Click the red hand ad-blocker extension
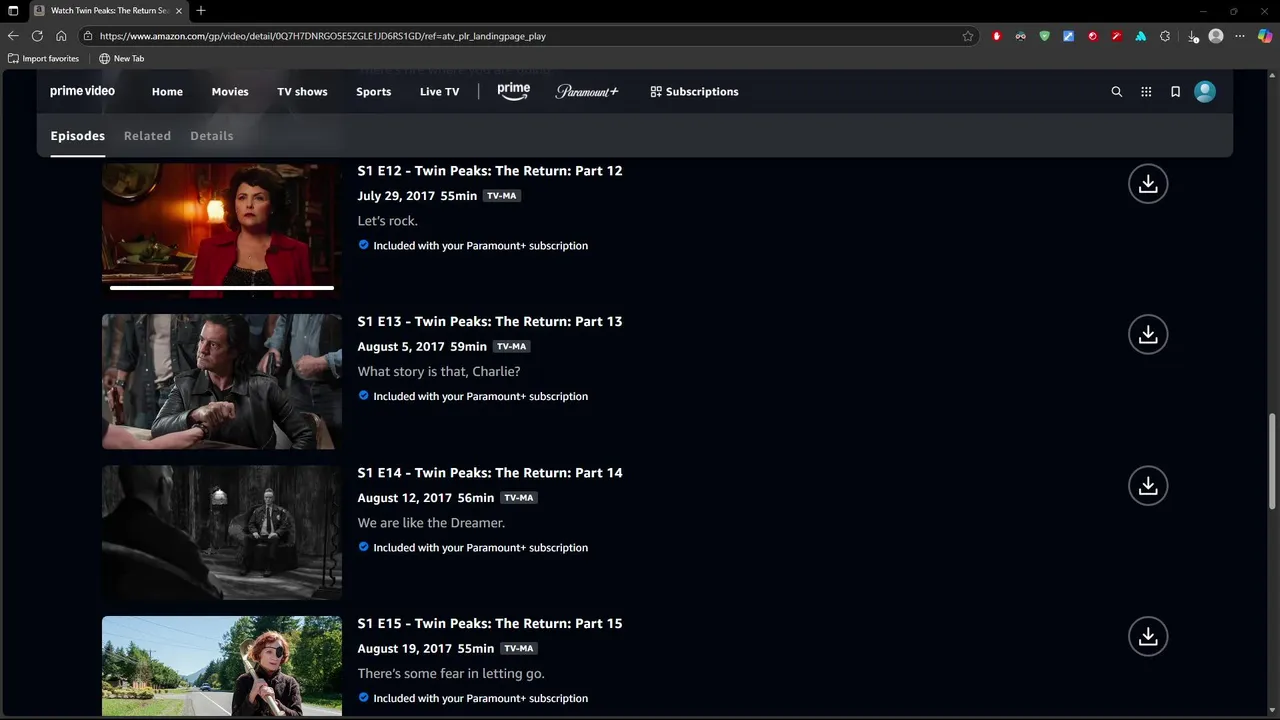This screenshot has width=1280, height=720. 997,36
